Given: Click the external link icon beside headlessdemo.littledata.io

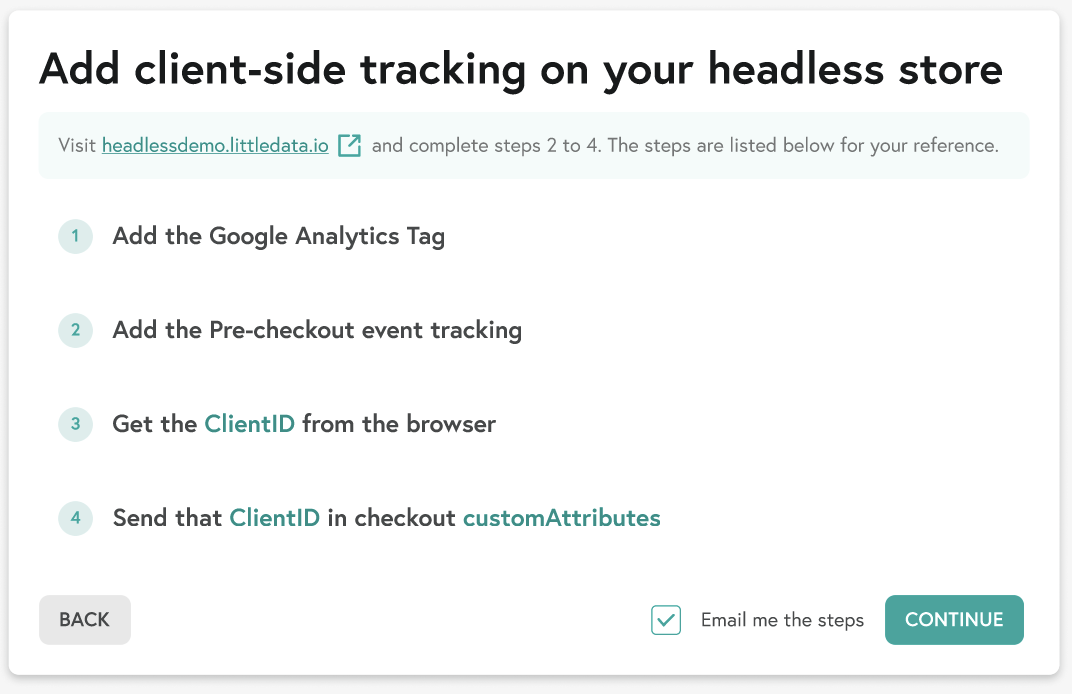Looking at the screenshot, I should 349,145.
